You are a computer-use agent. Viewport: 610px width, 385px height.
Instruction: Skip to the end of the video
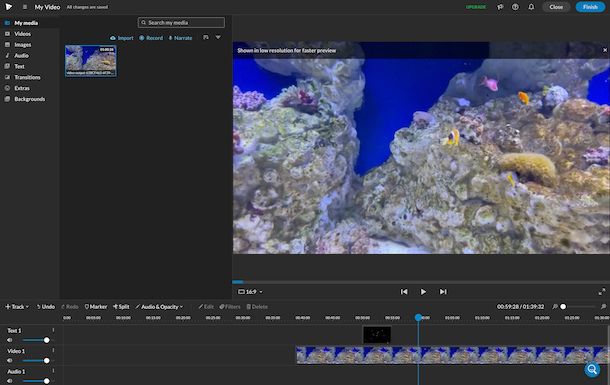pos(443,292)
